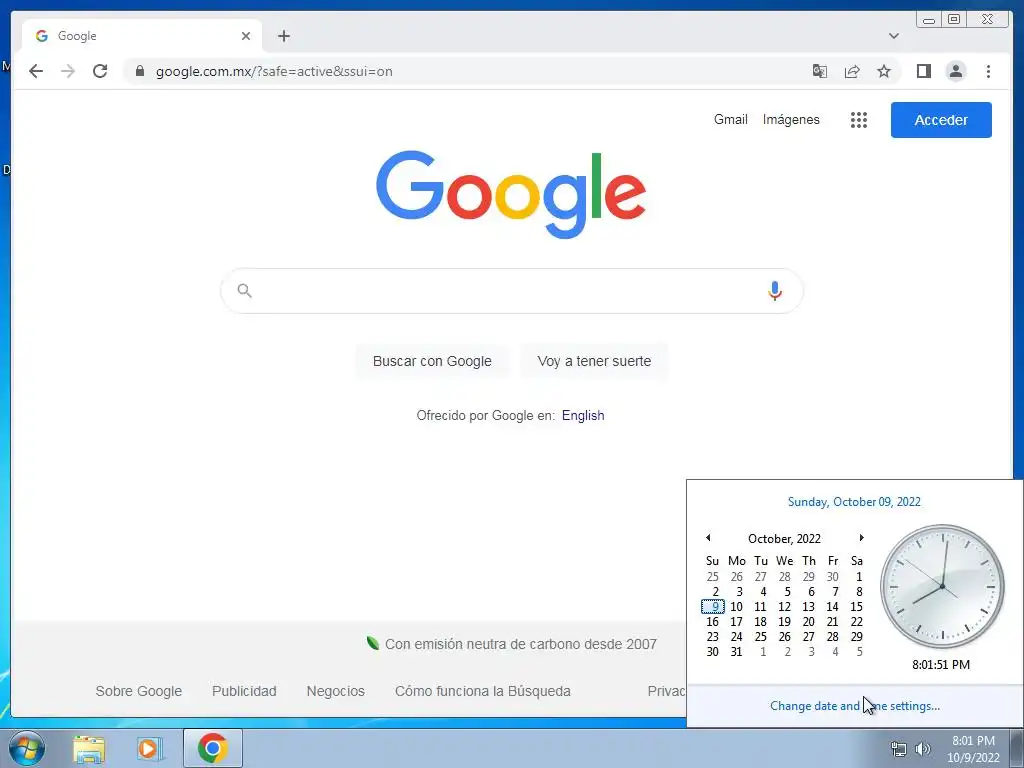This screenshot has width=1024, height=768.
Task: Click Voy a tener suerte button
Action: point(594,361)
